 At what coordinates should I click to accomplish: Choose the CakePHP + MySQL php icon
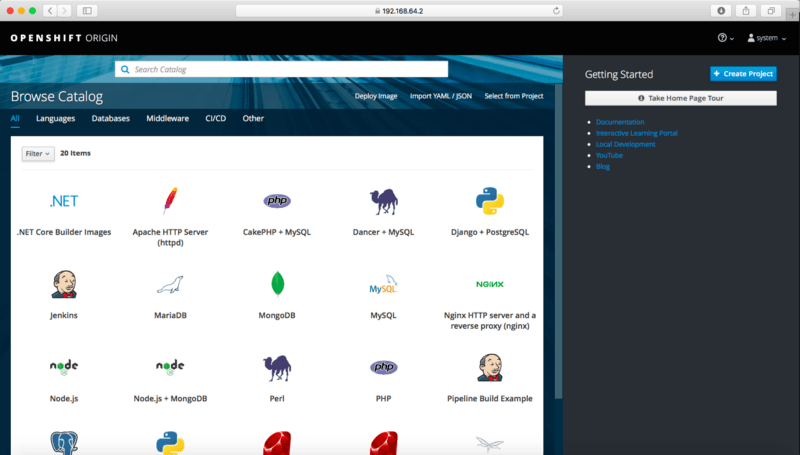pyautogui.click(x=277, y=200)
